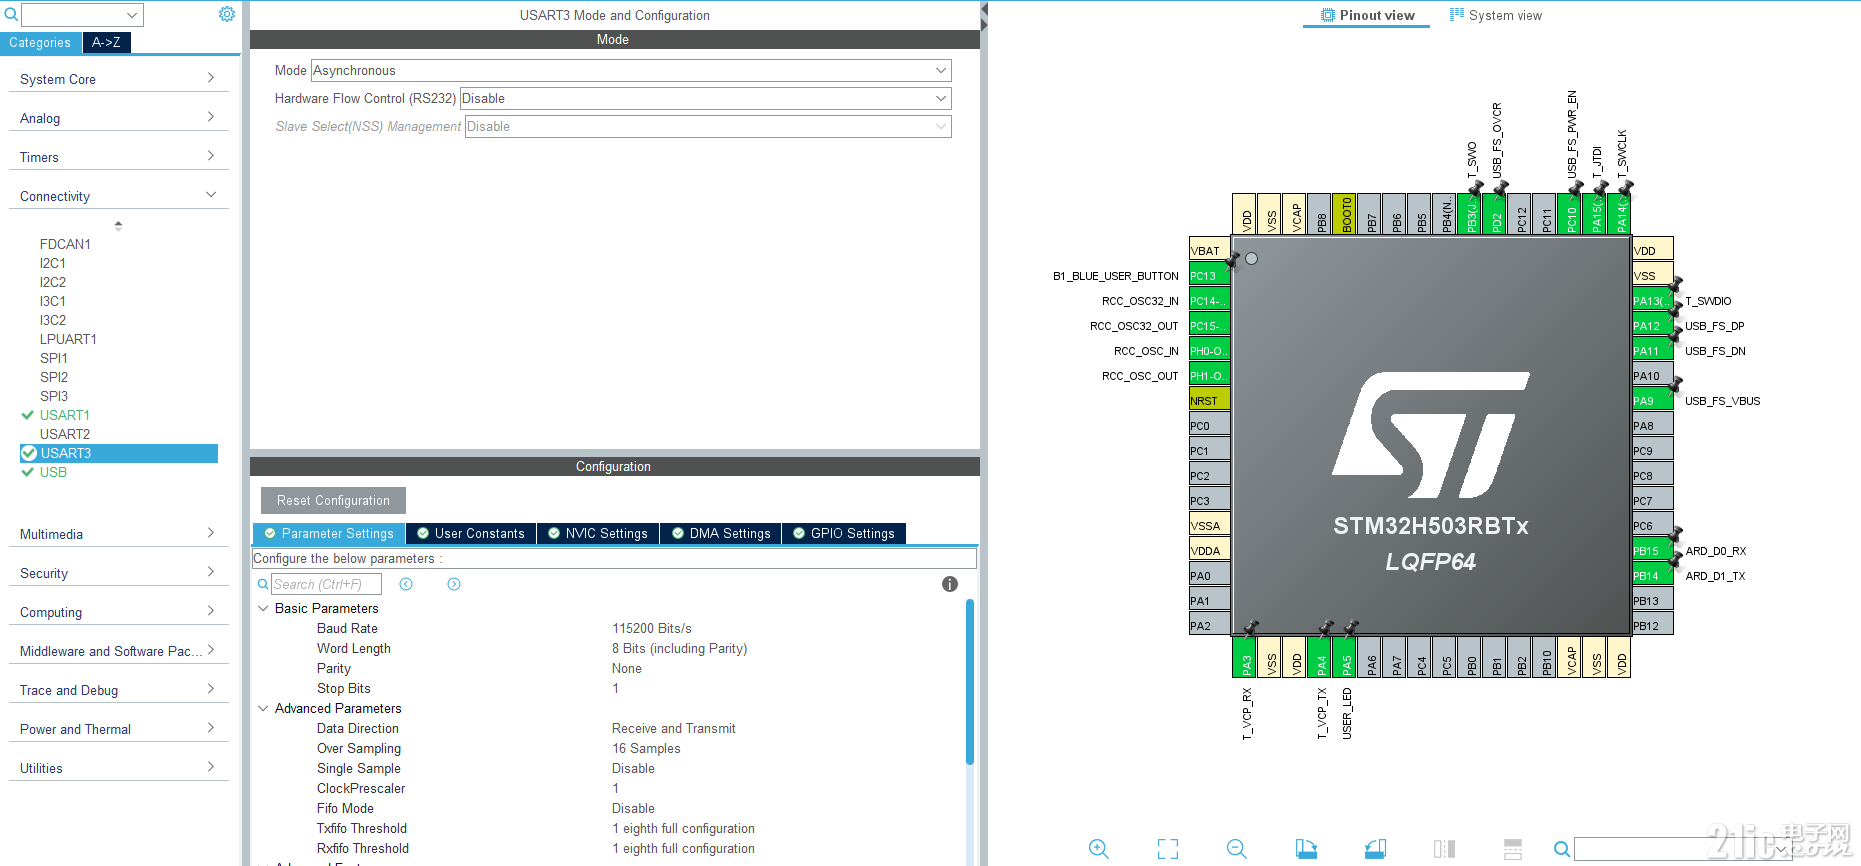Select USART1 in the peripheral list
The height and width of the screenshot is (866, 1861).
(x=65, y=415)
